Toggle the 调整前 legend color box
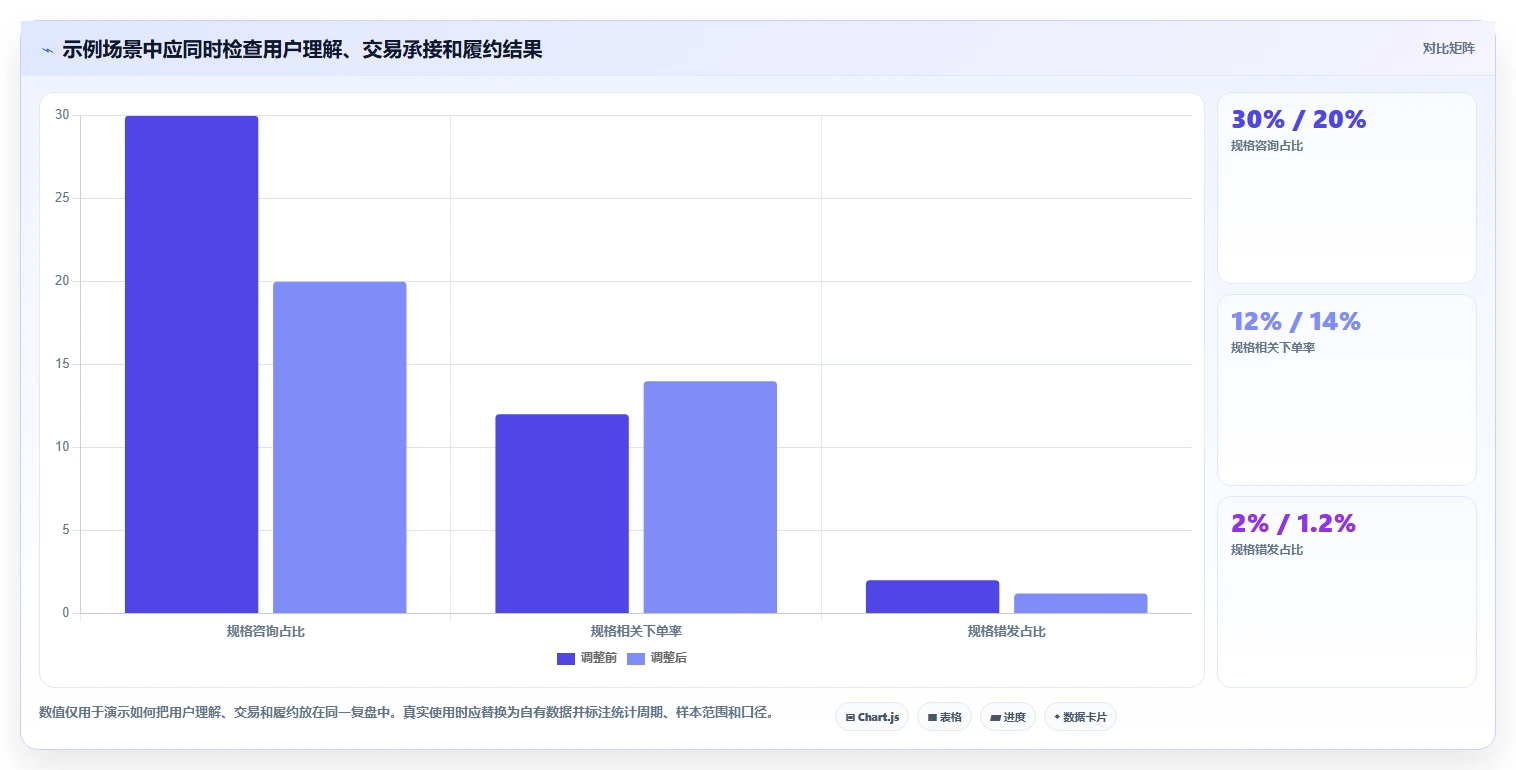 click(566, 658)
